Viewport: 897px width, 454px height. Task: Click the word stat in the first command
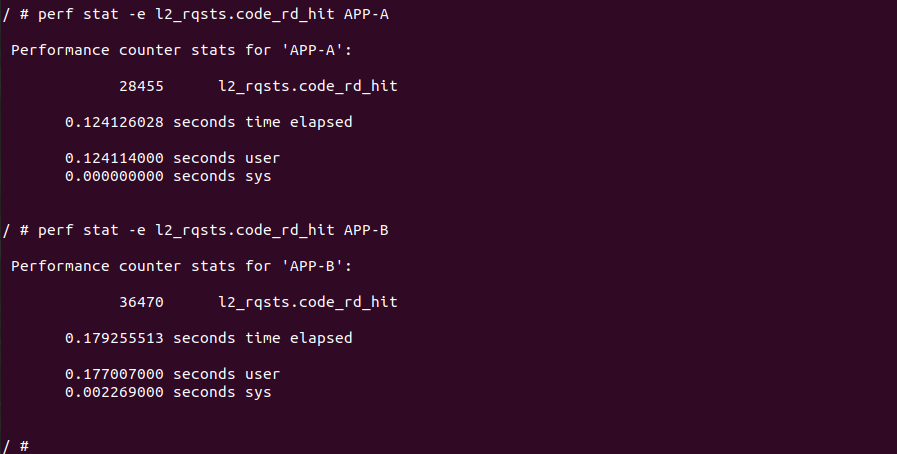coord(100,14)
